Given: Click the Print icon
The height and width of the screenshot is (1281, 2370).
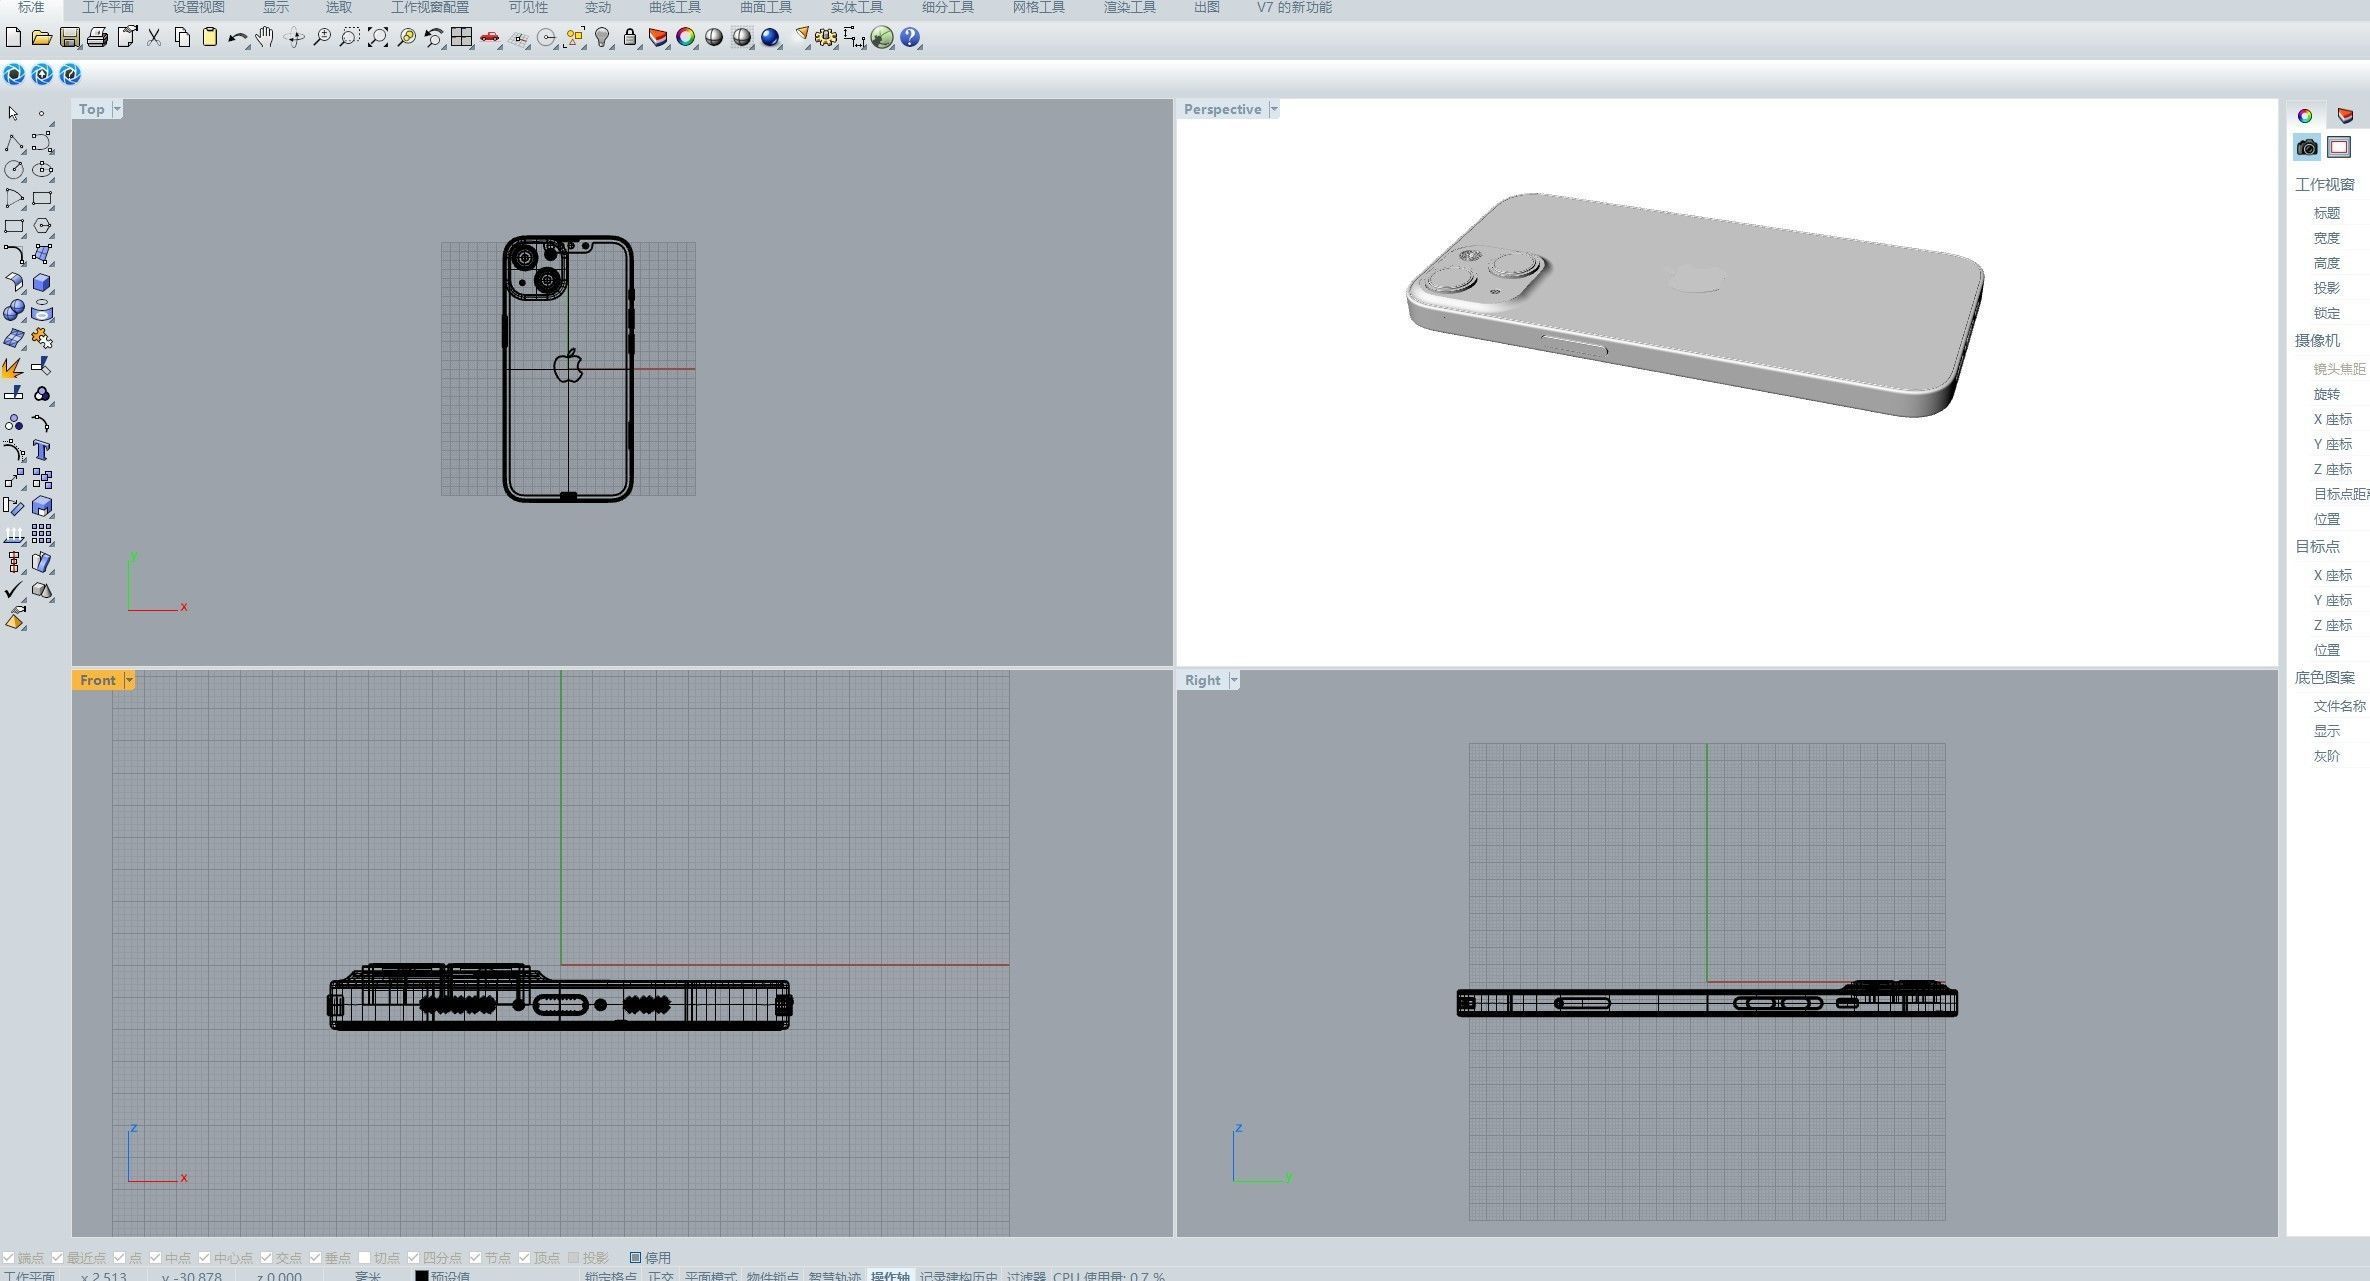Looking at the screenshot, I should coord(97,38).
